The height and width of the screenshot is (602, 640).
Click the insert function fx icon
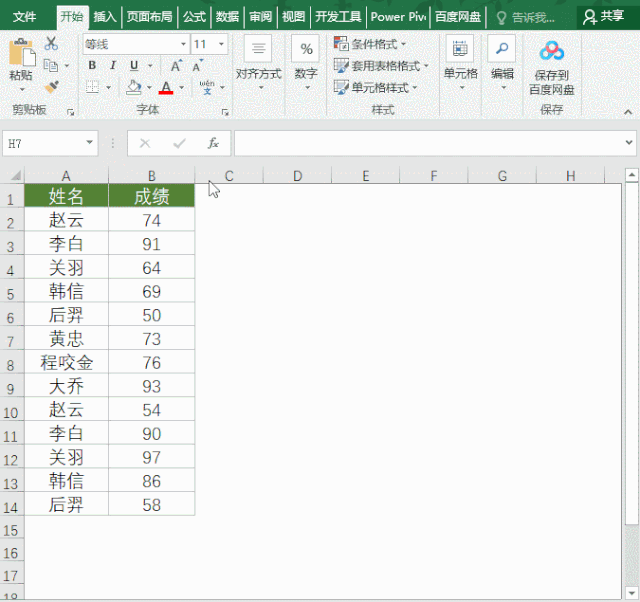pos(213,143)
